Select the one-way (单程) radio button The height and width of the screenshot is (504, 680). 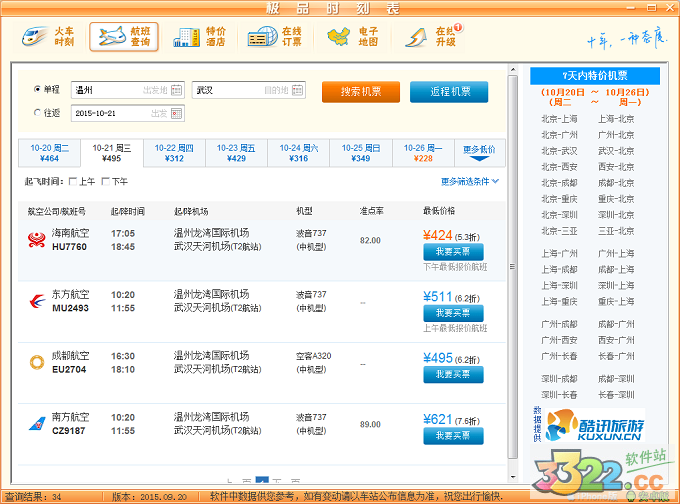pyautogui.click(x=38, y=90)
